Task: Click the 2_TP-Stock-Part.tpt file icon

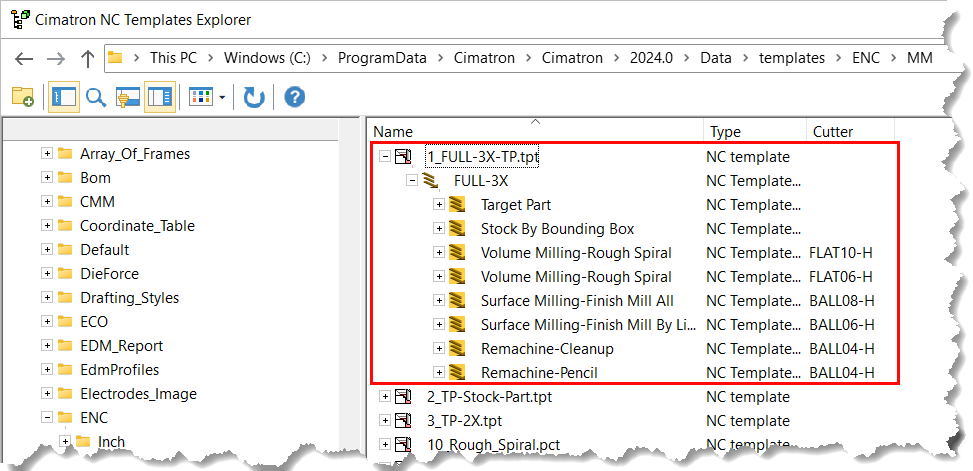Action: tap(403, 397)
